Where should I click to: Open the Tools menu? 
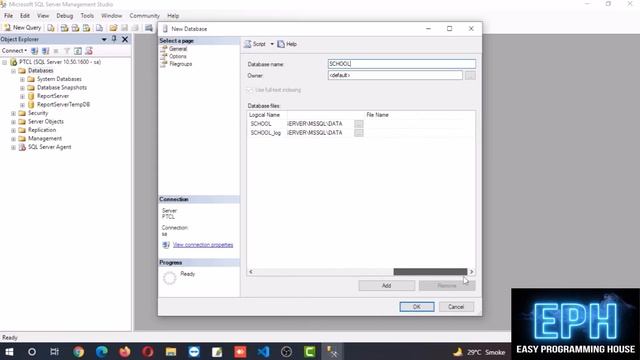click(x=87, y=16)
